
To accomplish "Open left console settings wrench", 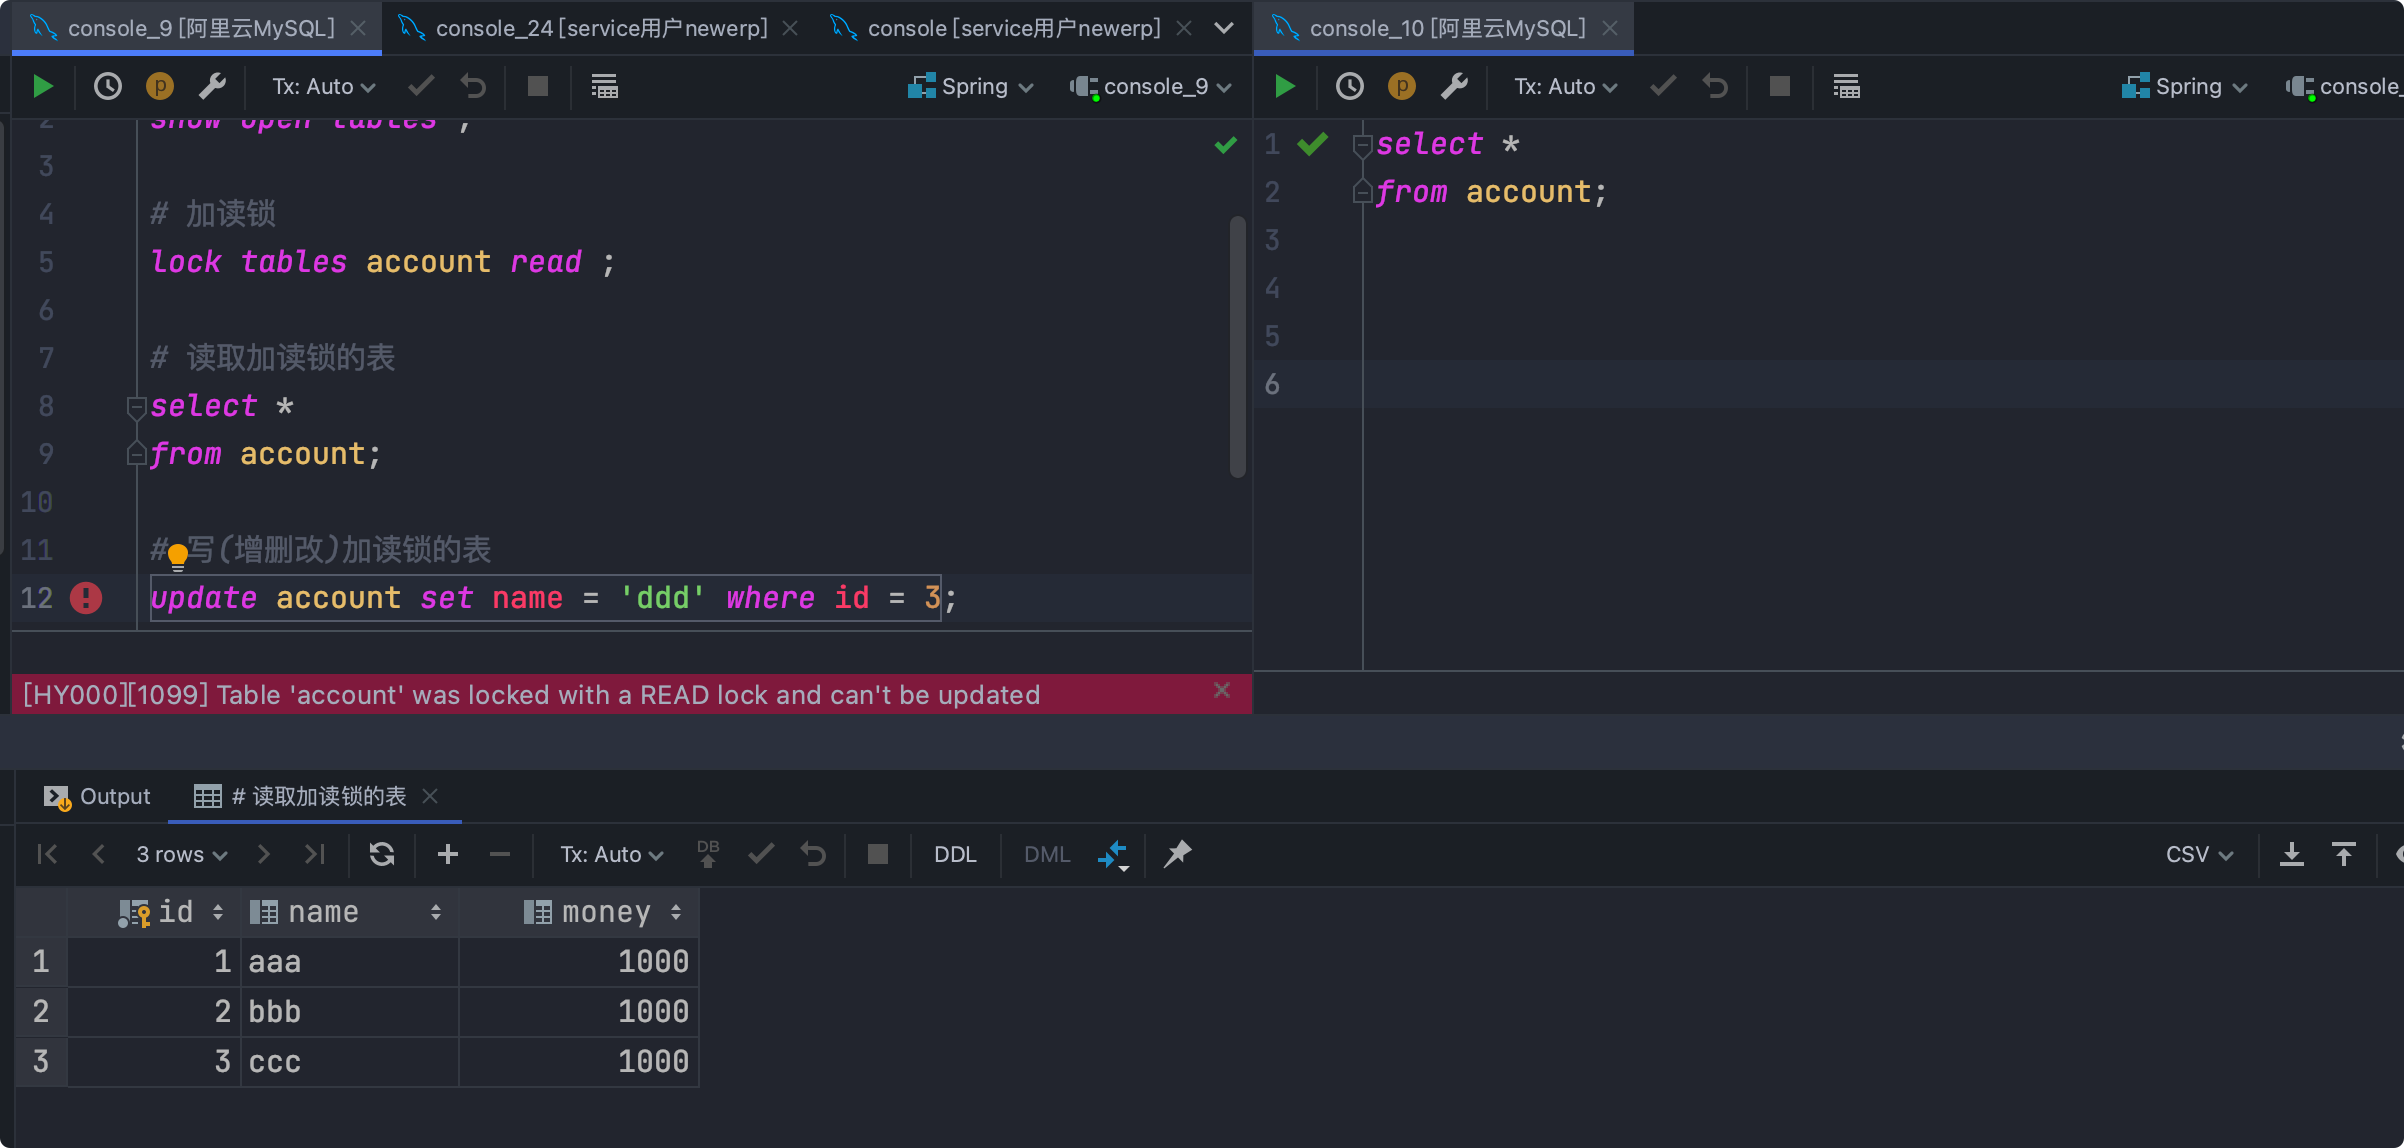I will [x=212, y=87].
